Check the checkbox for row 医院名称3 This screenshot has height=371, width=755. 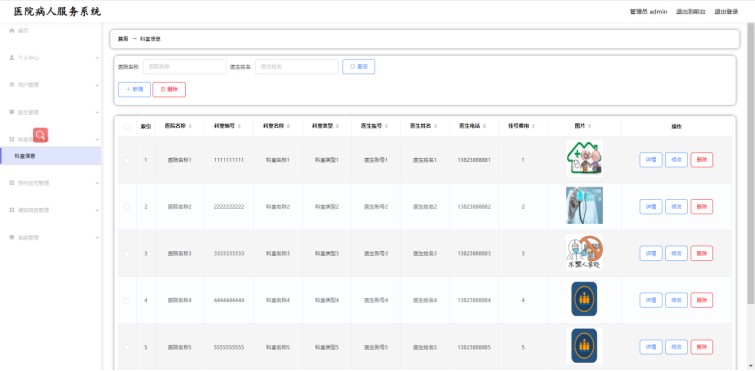coord(127,254)
